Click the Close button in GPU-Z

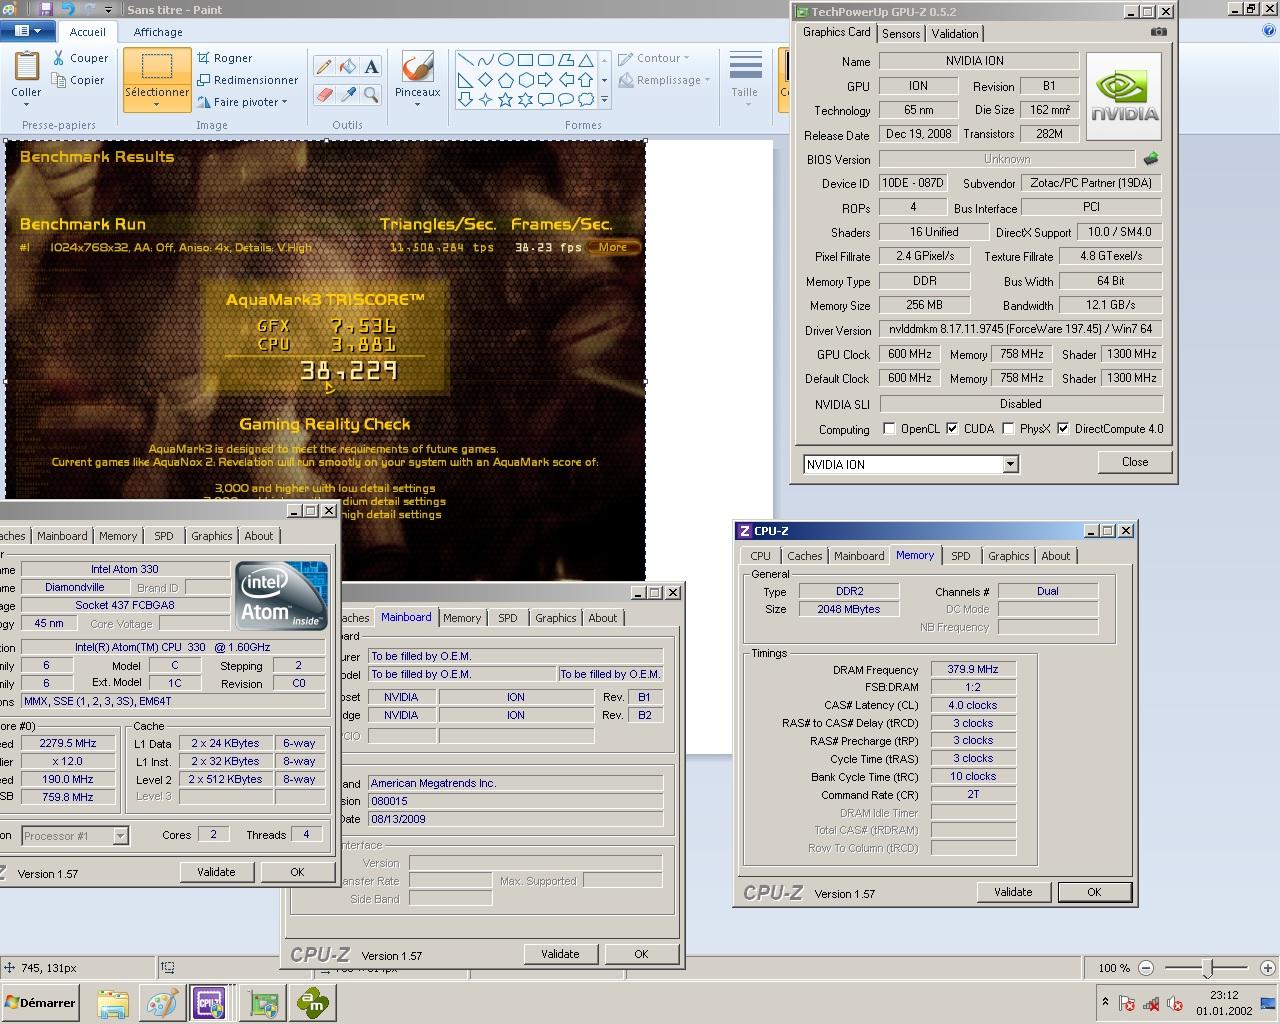(x=1135, y=462)
